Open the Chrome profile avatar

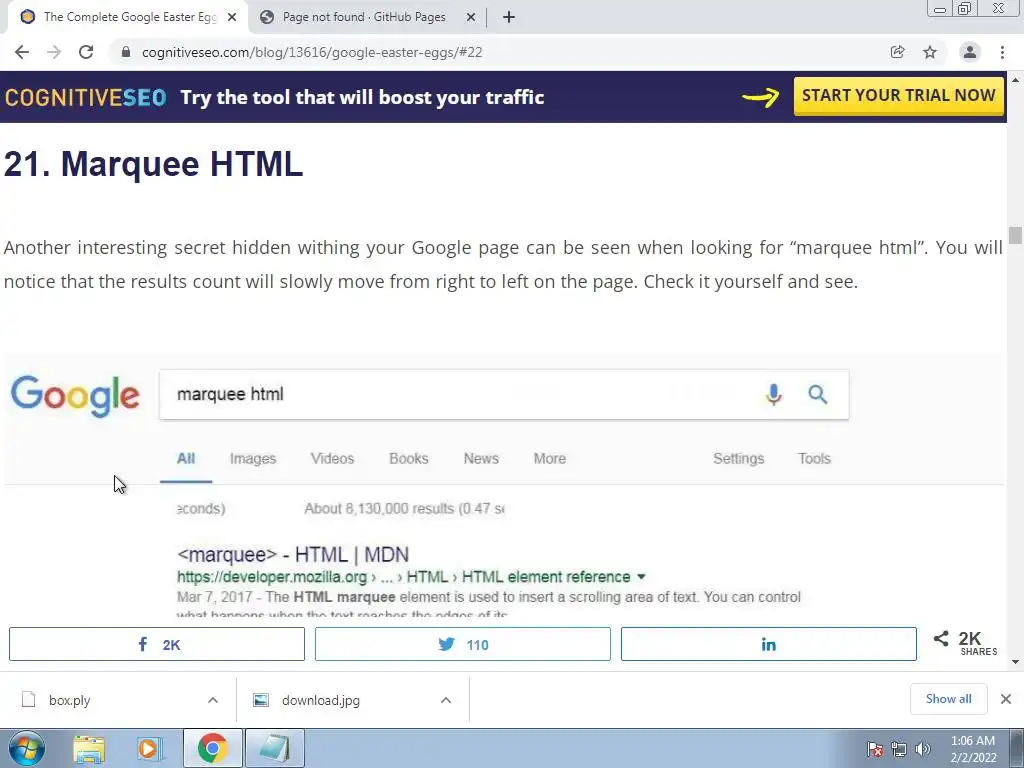coord(970,52)
